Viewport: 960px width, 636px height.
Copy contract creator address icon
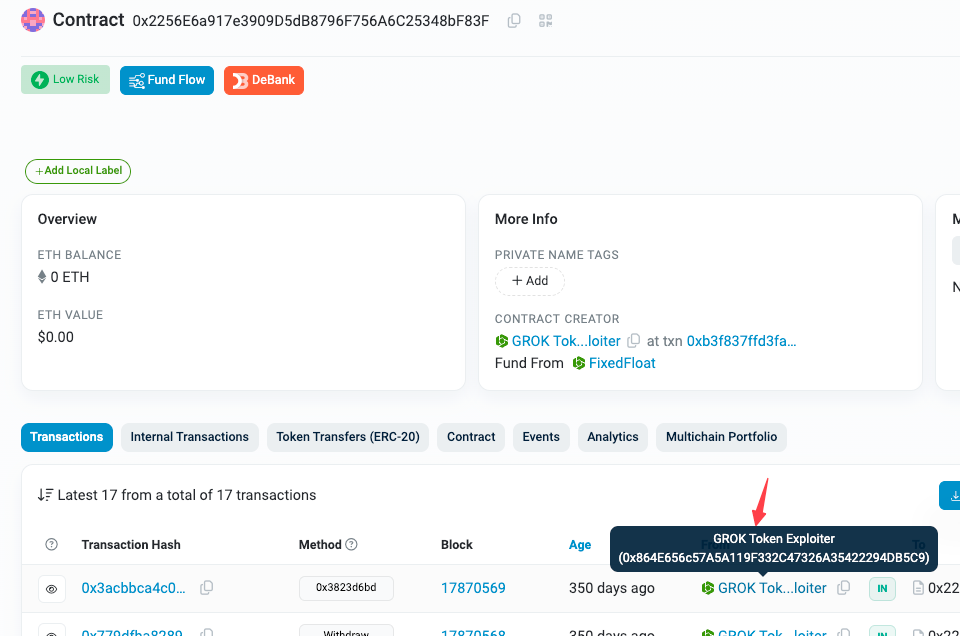click(634, 340)
